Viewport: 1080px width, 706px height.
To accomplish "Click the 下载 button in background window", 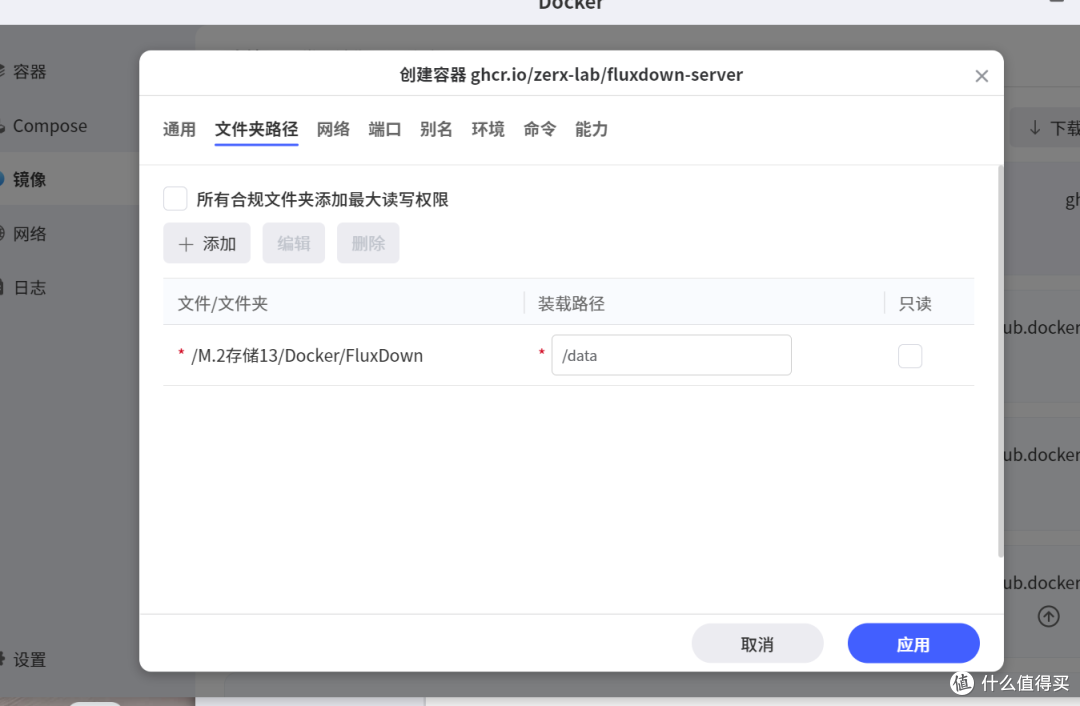I will [x=1045, y=127].
